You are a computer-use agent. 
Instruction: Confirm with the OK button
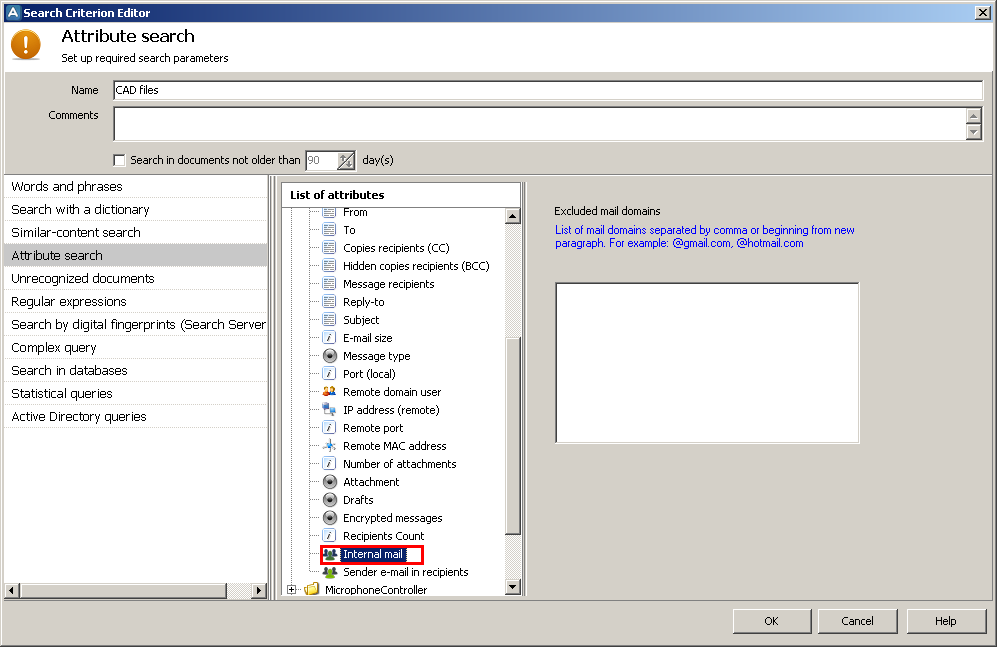point(772,621)
